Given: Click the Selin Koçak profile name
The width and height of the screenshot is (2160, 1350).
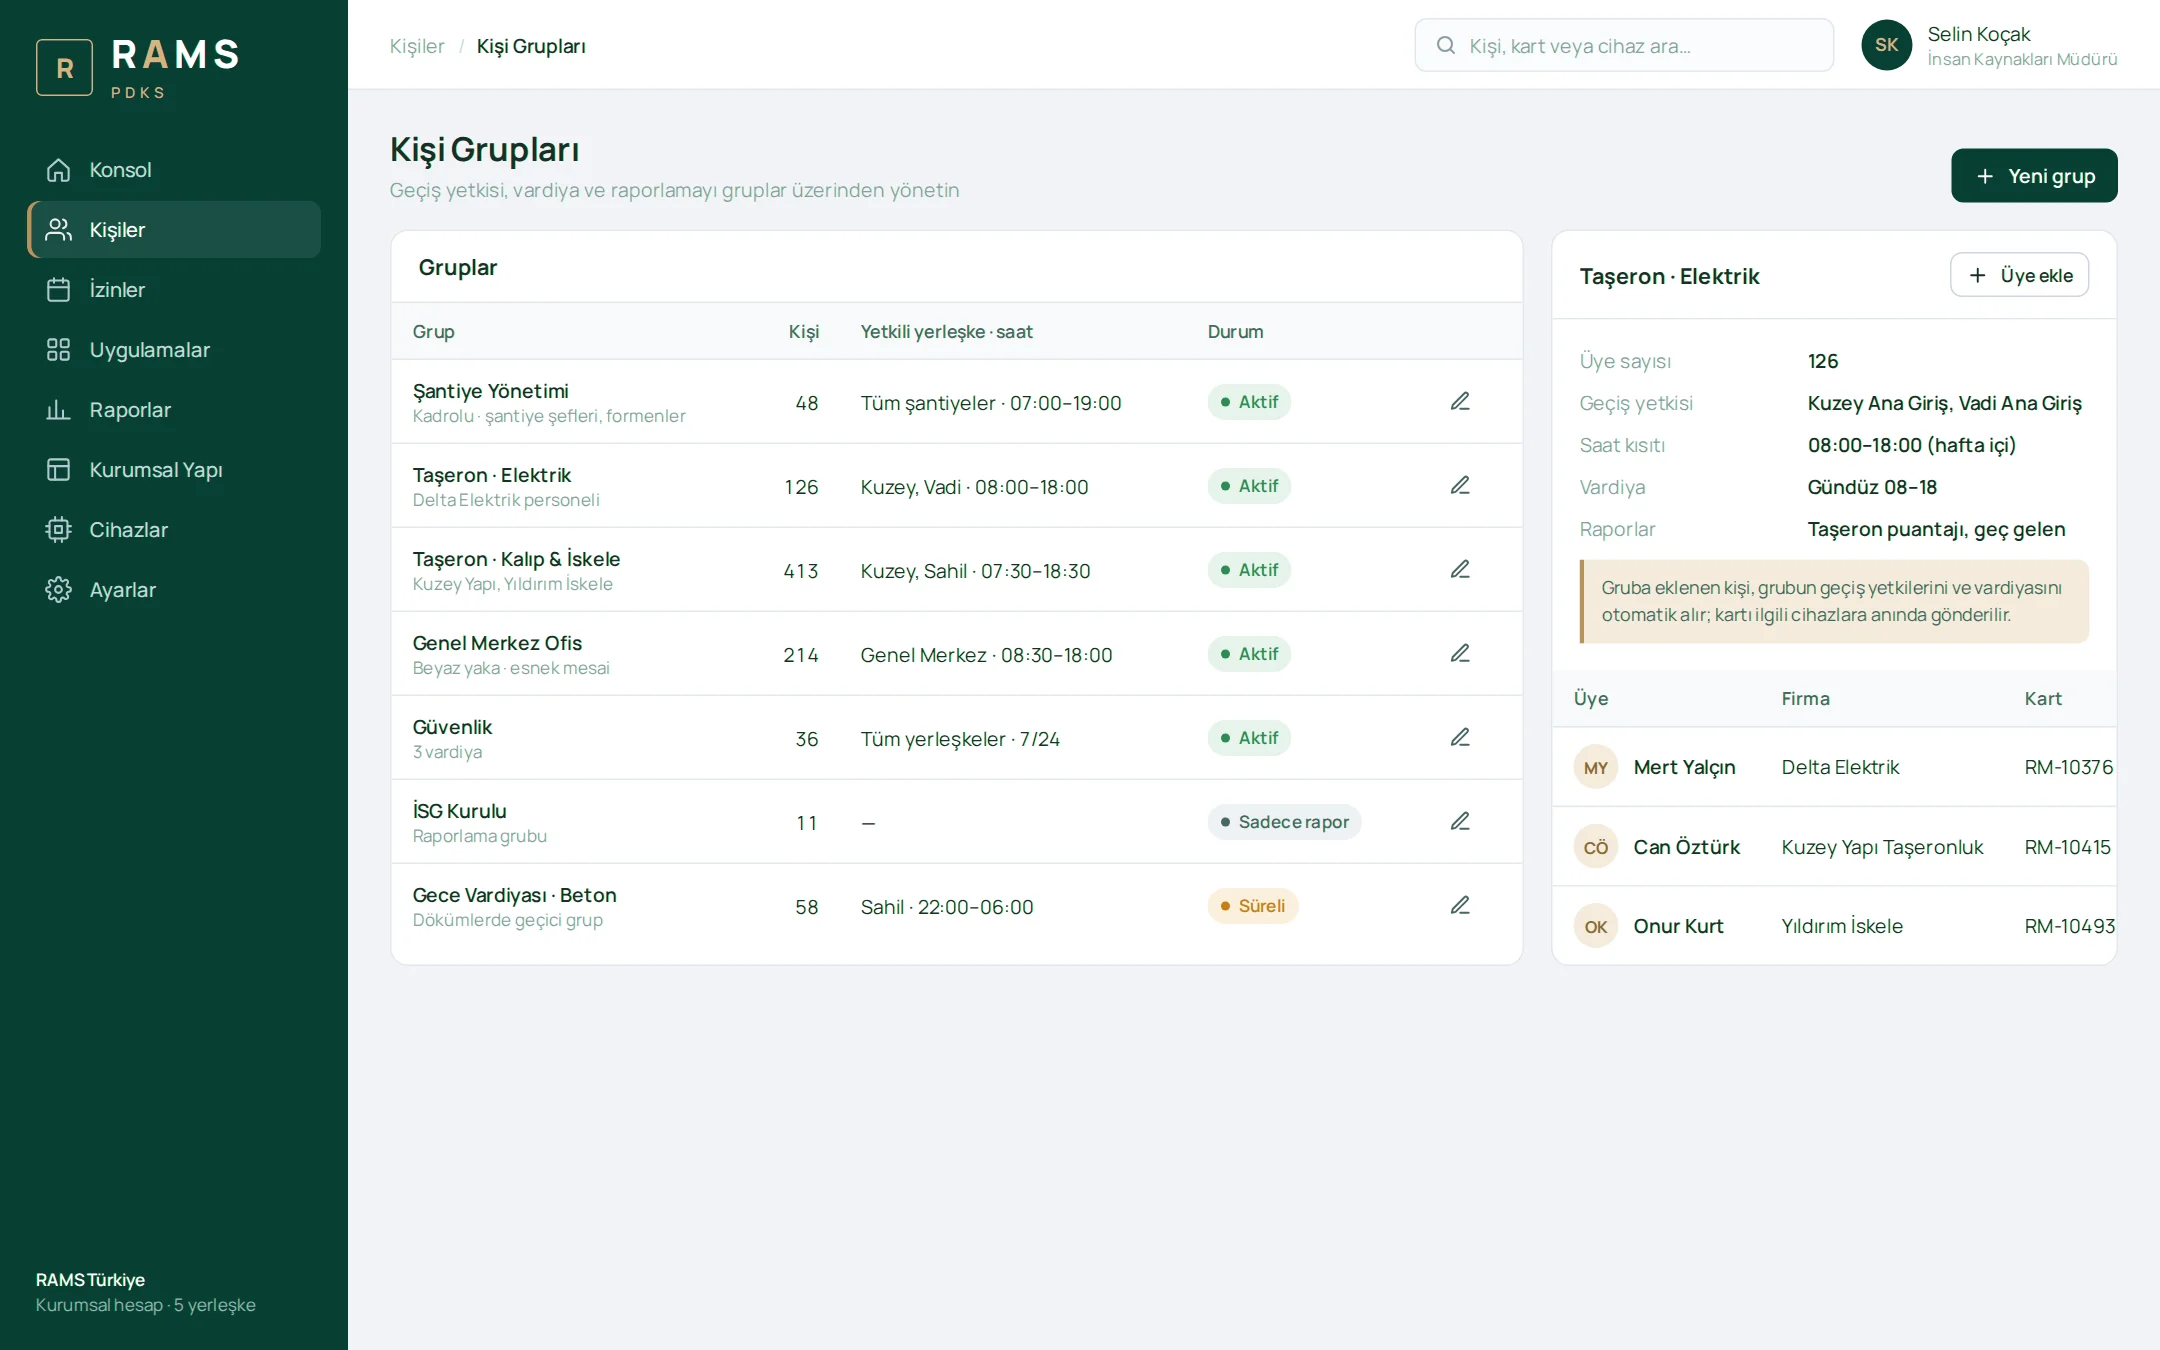Looking at the screenshot, I should pyautogui.click(x=1978, y=34).
